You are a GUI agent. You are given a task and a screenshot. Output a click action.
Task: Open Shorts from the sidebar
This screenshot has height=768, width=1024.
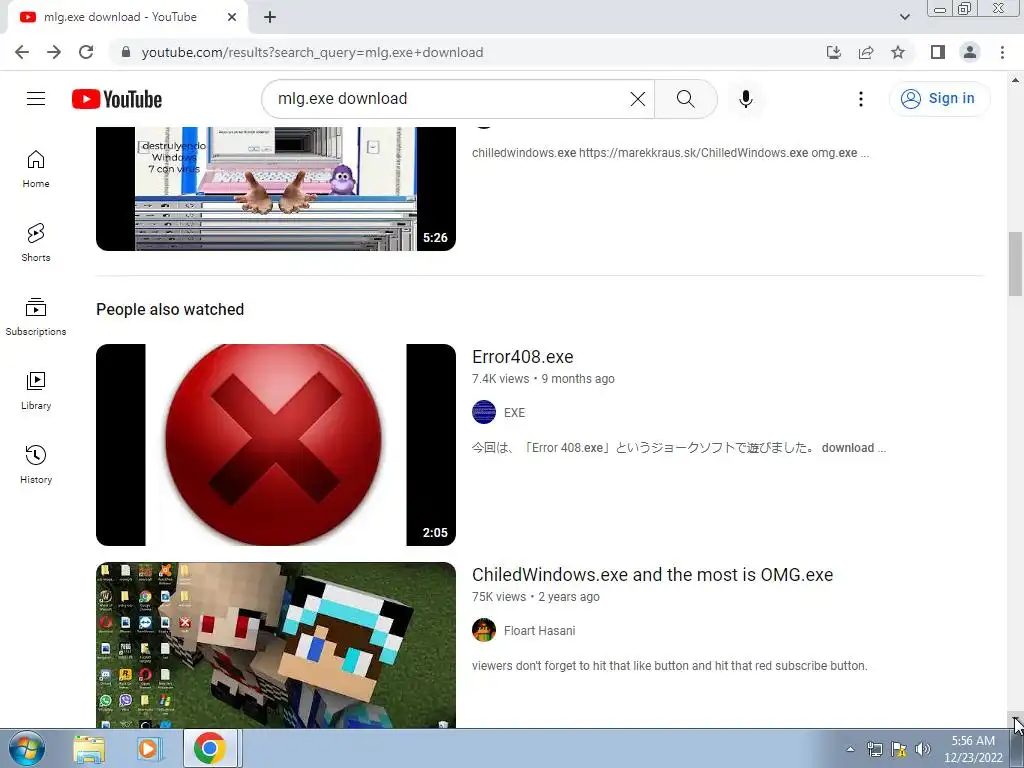[x=36, y=243]
